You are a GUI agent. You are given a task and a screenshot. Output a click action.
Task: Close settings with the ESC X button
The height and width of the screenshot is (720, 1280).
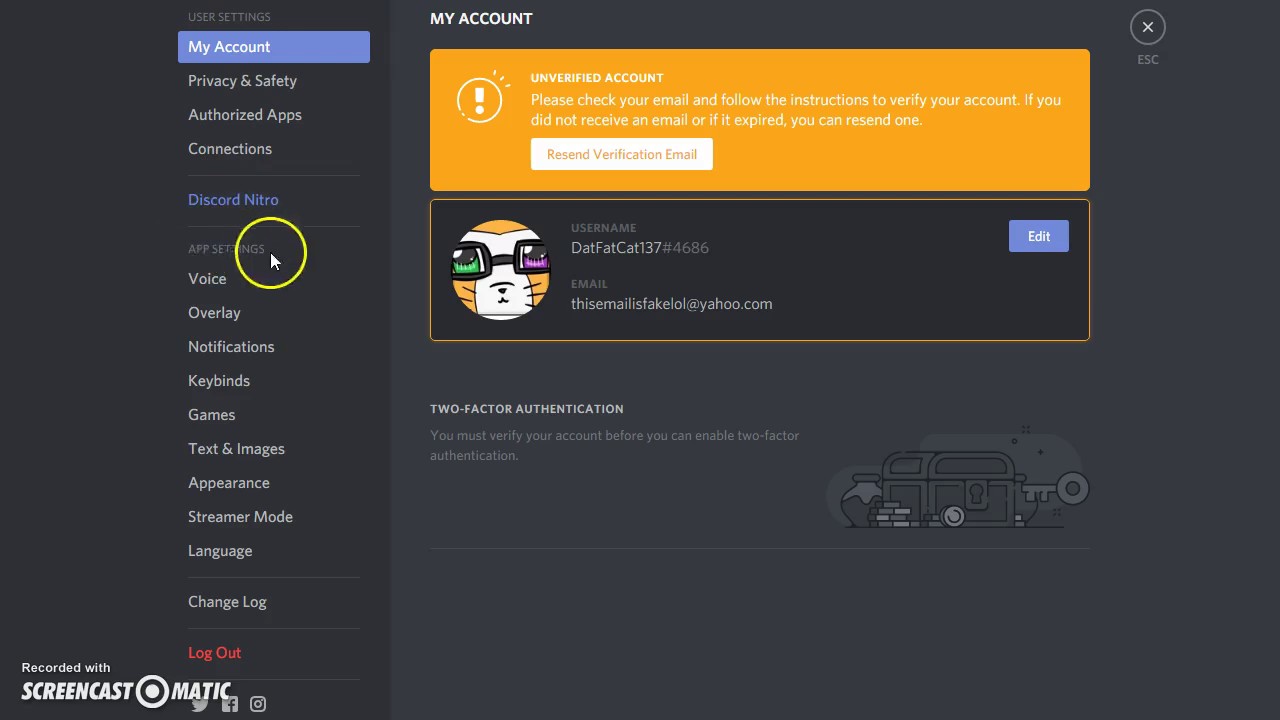point(1148,27)
